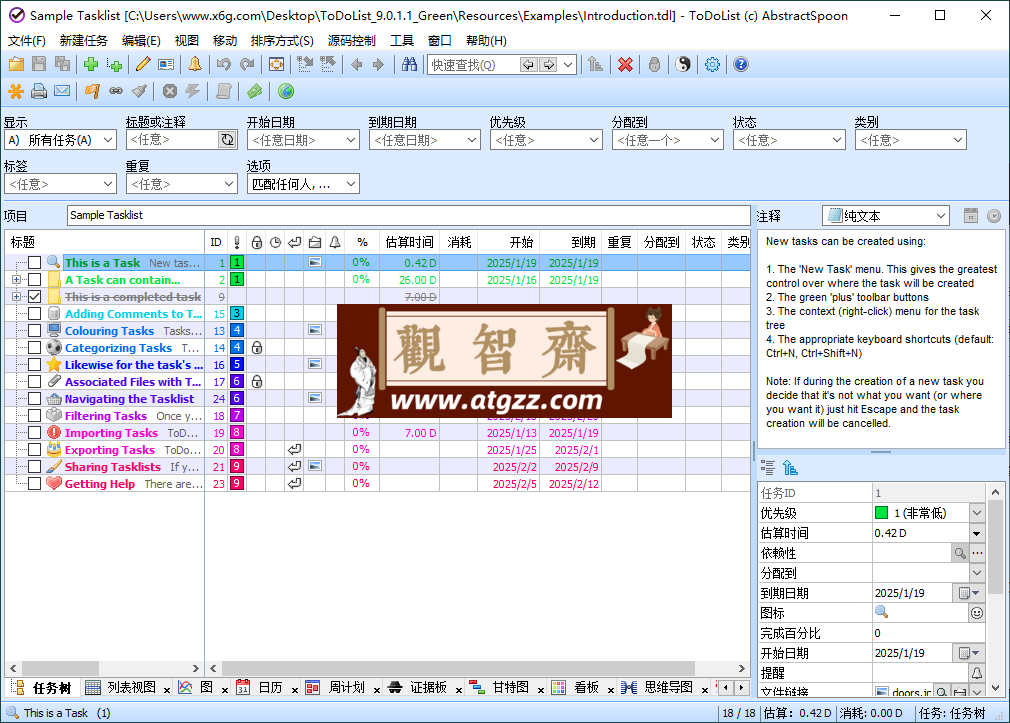Click the binoculars find tasks icon
This screenshot has width=1010, height=723.
(x=409, y=64)
